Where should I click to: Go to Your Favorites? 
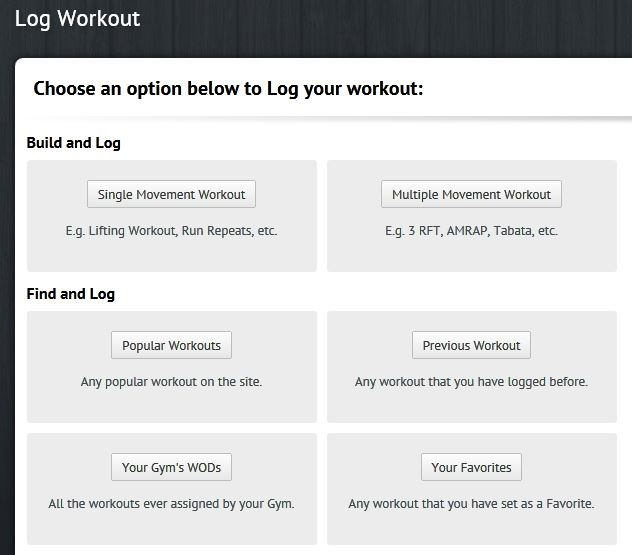tap(471, 467)
